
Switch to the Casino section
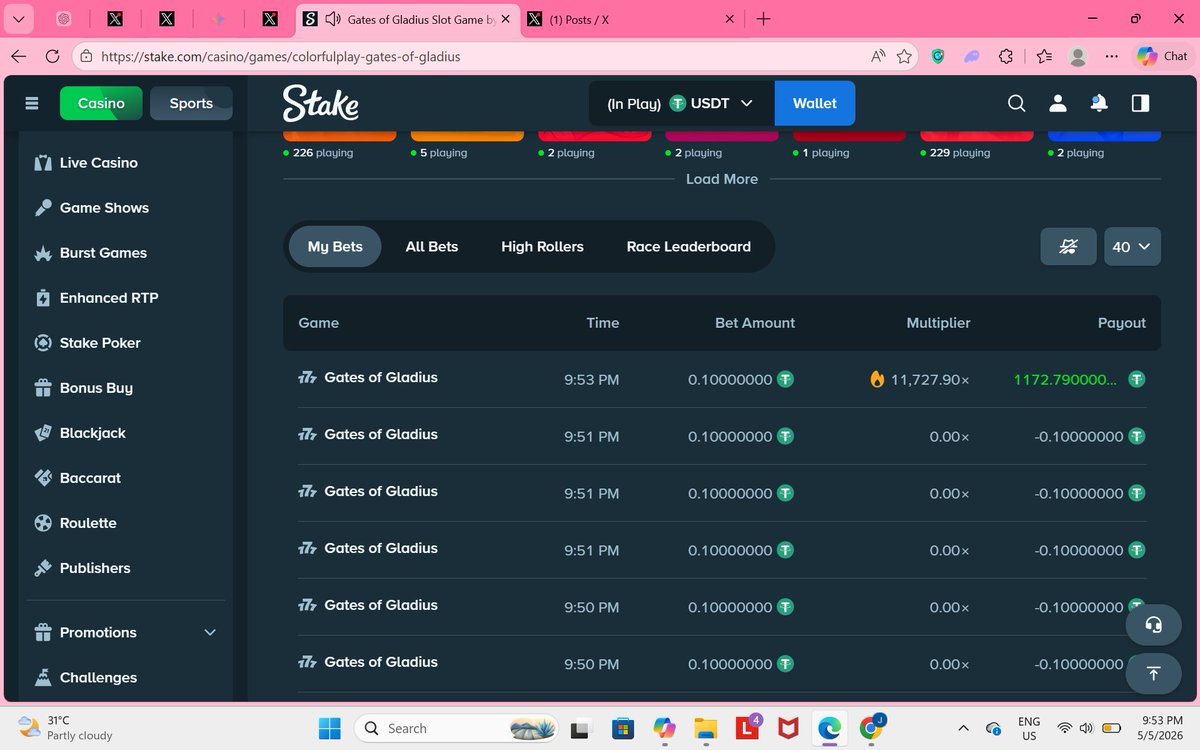click(102, 103)
